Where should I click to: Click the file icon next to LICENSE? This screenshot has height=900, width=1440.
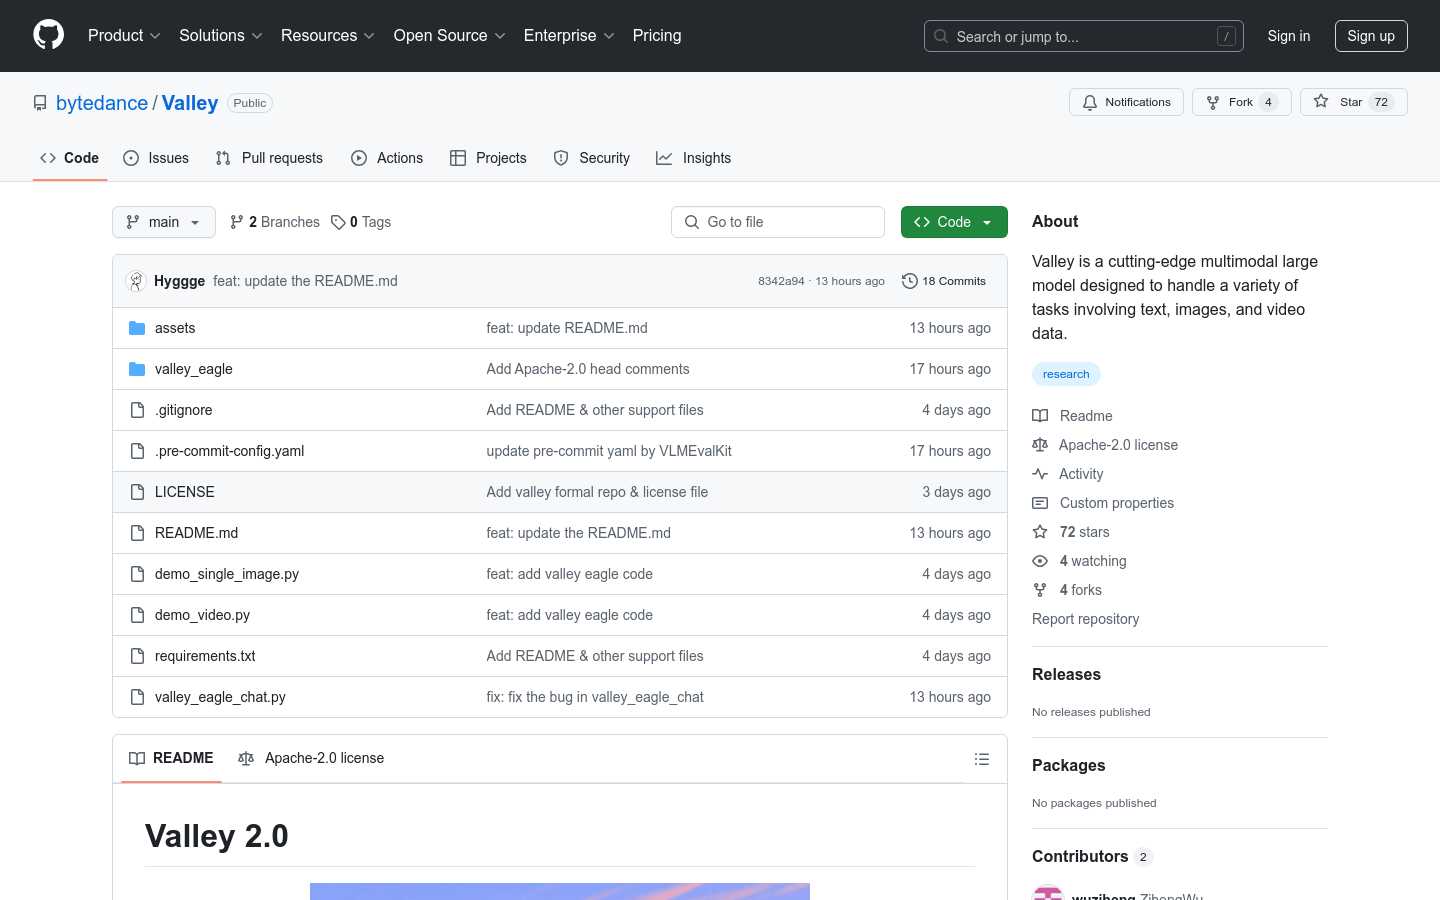(137, 492)
